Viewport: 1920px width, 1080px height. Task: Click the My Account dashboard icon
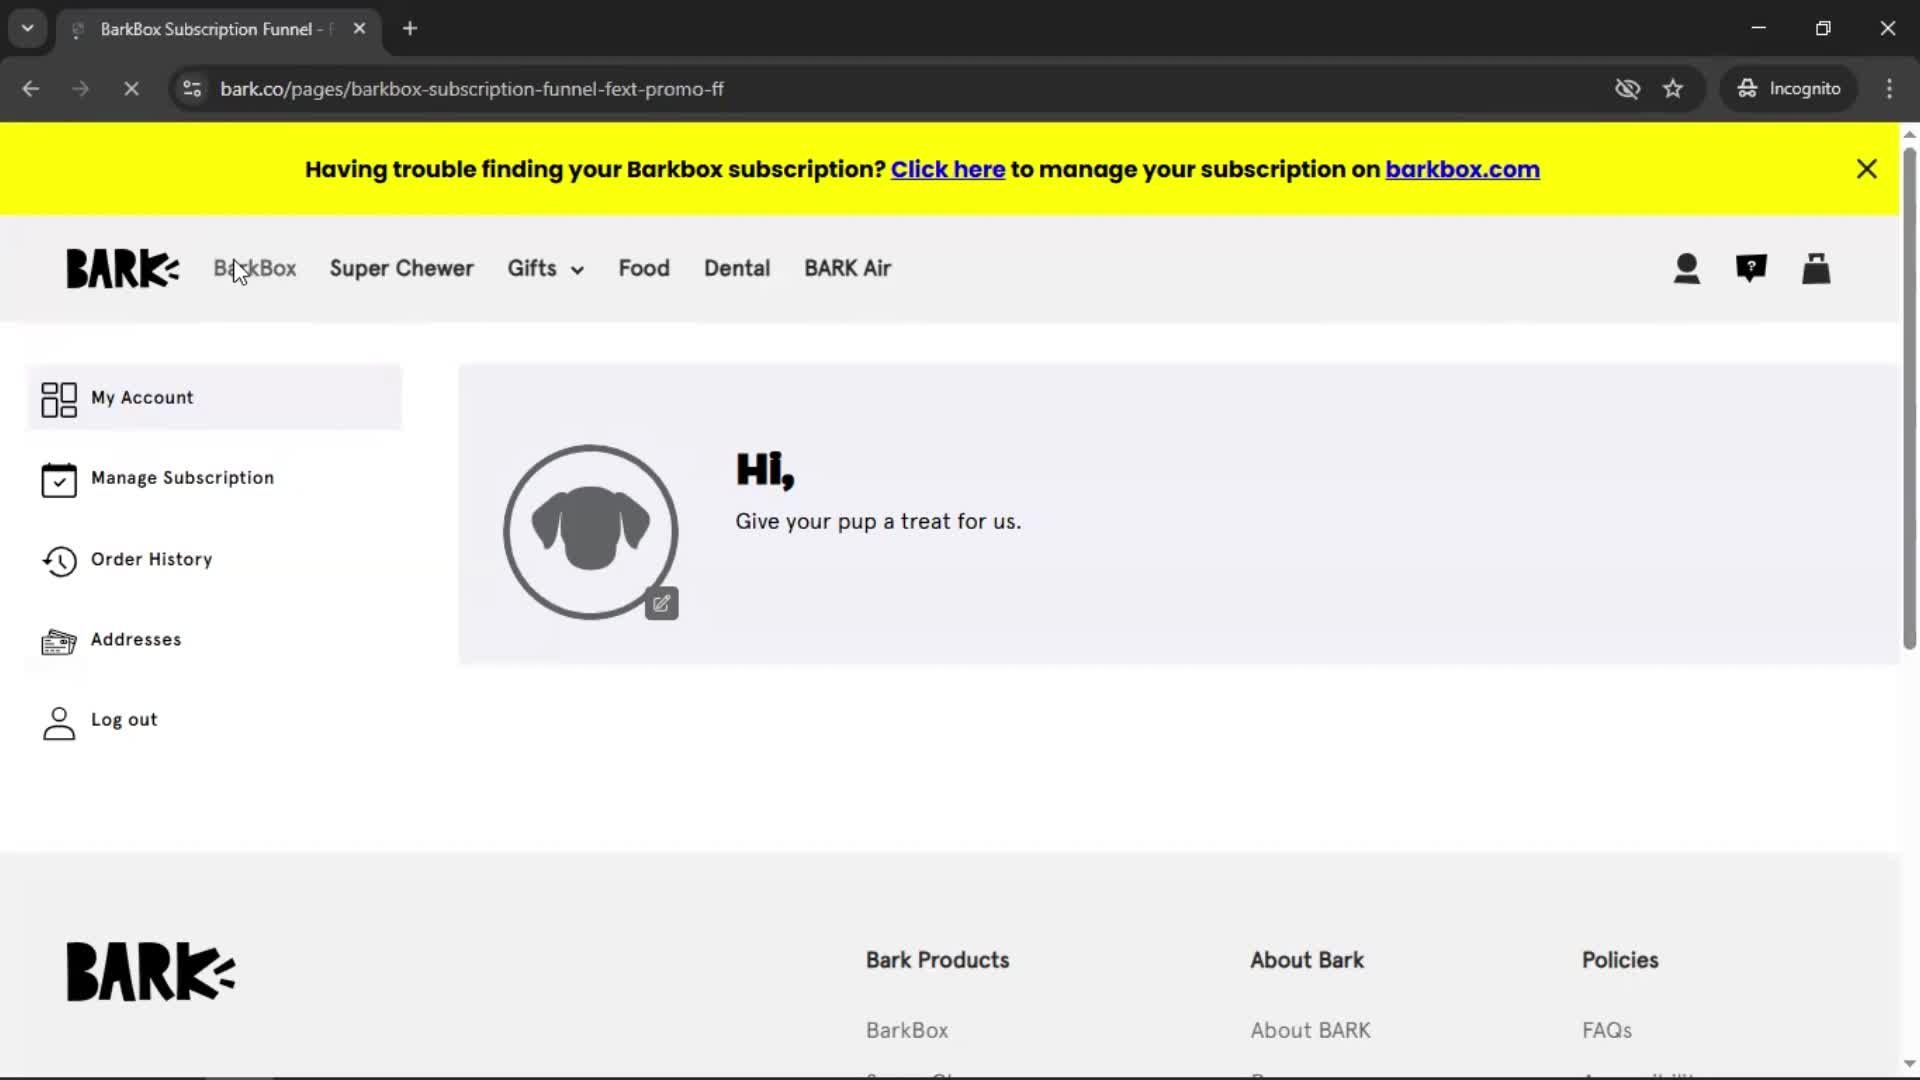(x=59, y=399)
